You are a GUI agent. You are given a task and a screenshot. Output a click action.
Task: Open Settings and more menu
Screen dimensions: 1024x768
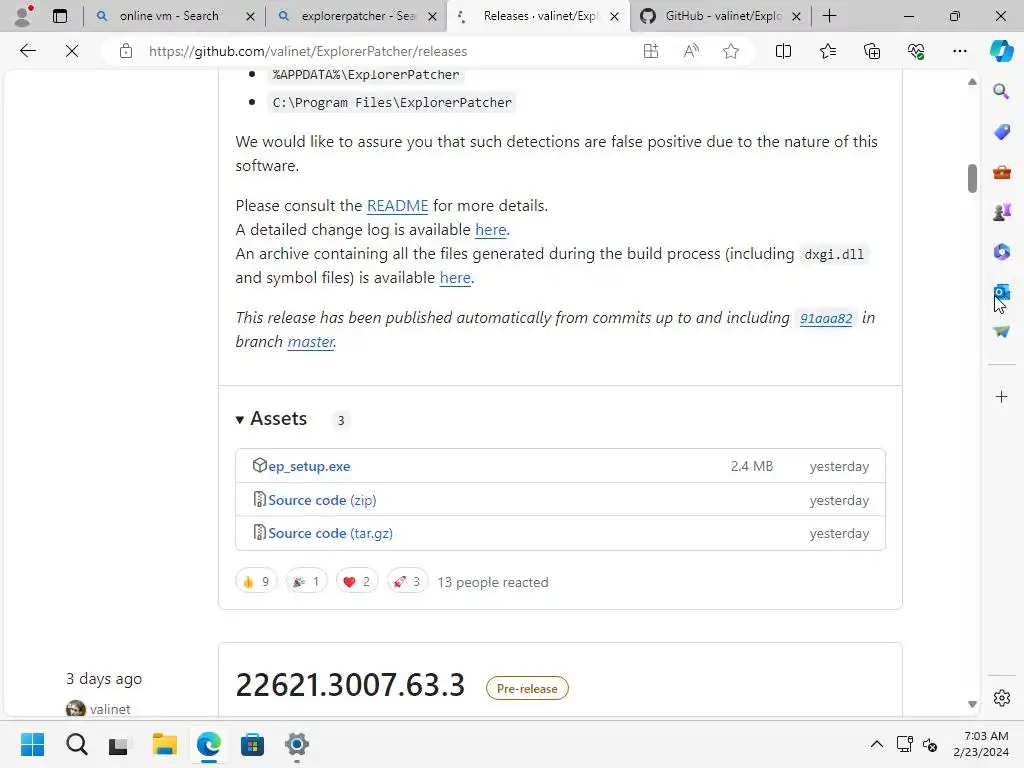(x=959, y=51)
